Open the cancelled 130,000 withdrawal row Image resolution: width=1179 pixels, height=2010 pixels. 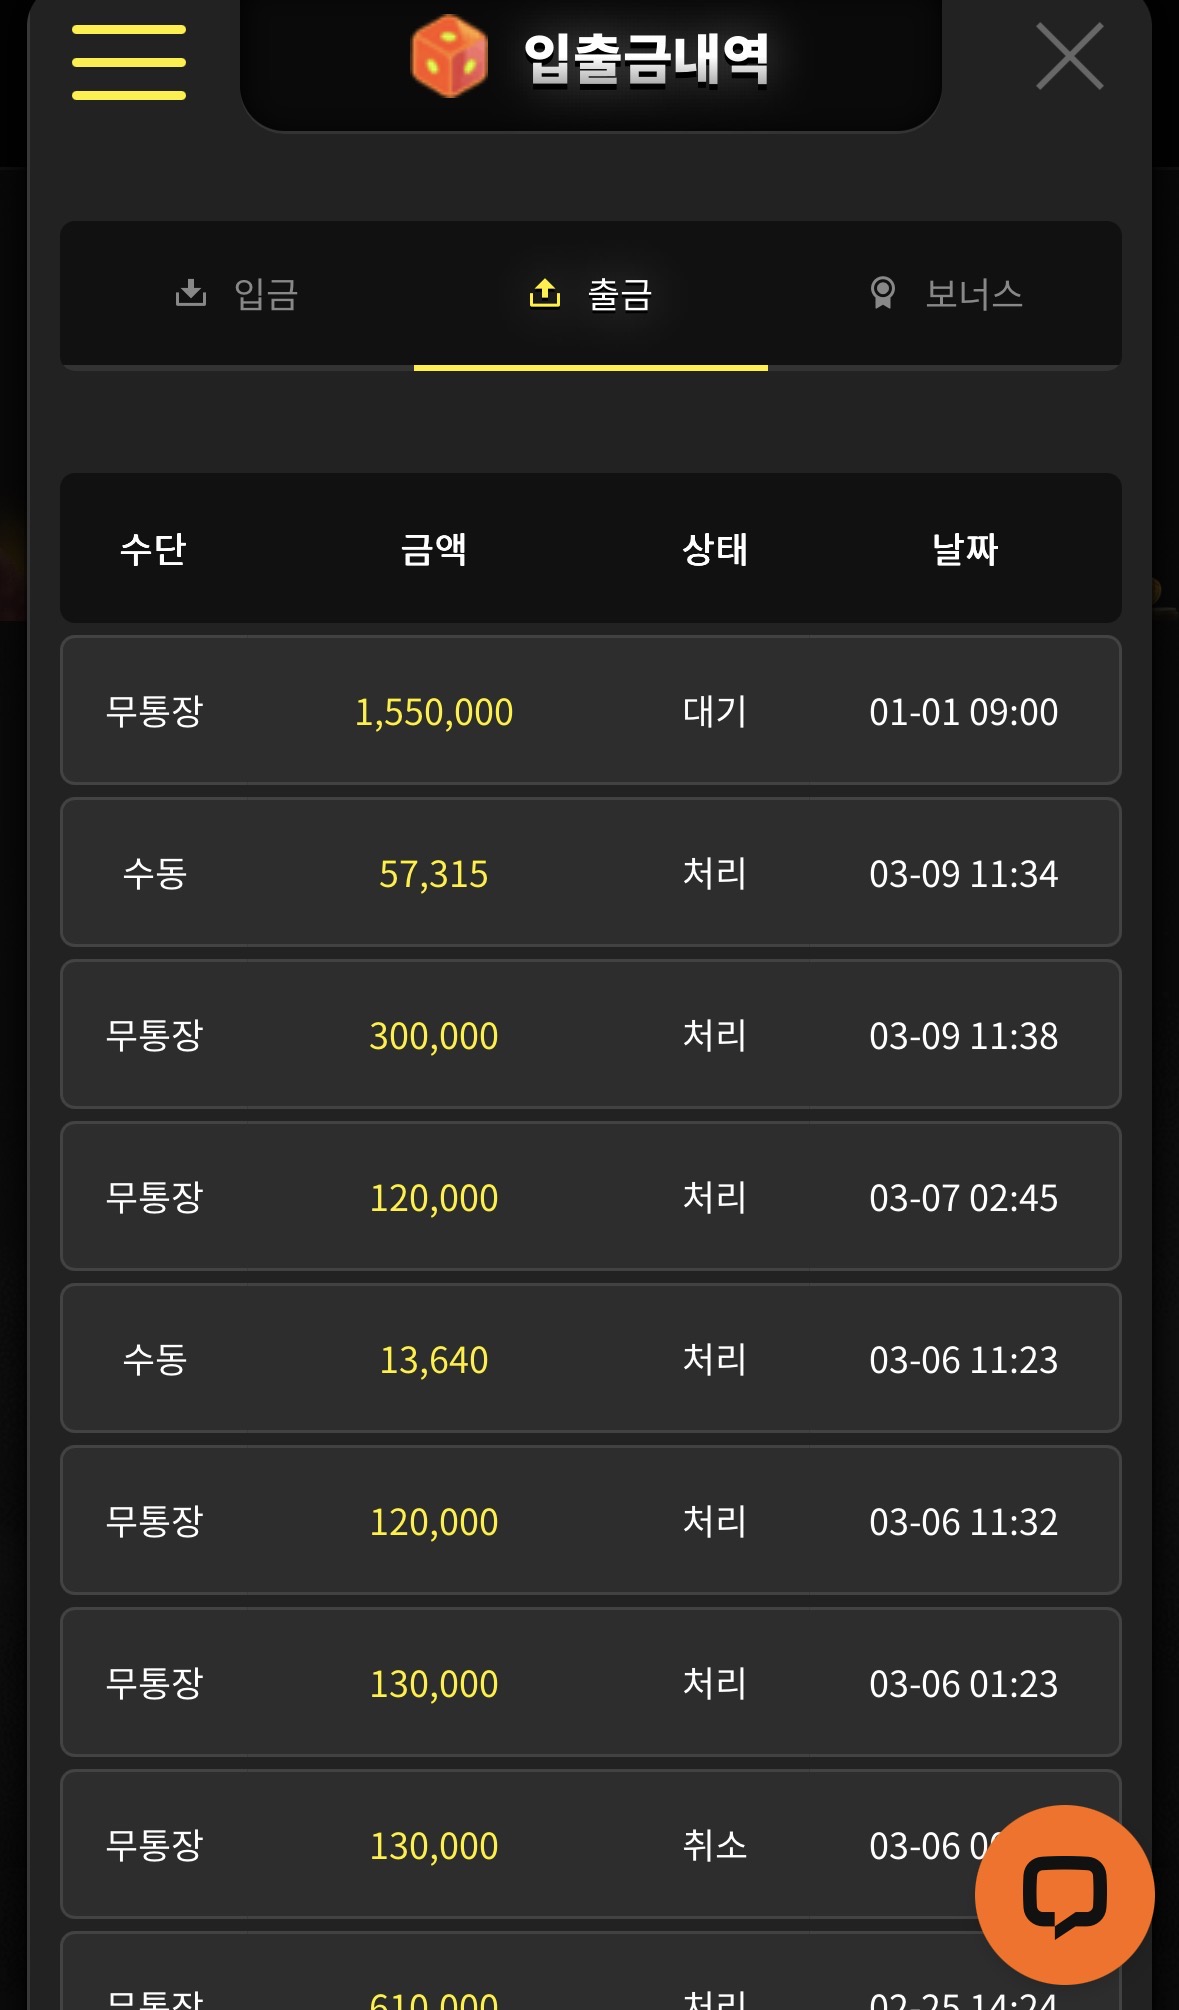click(x=590, y=1845)
